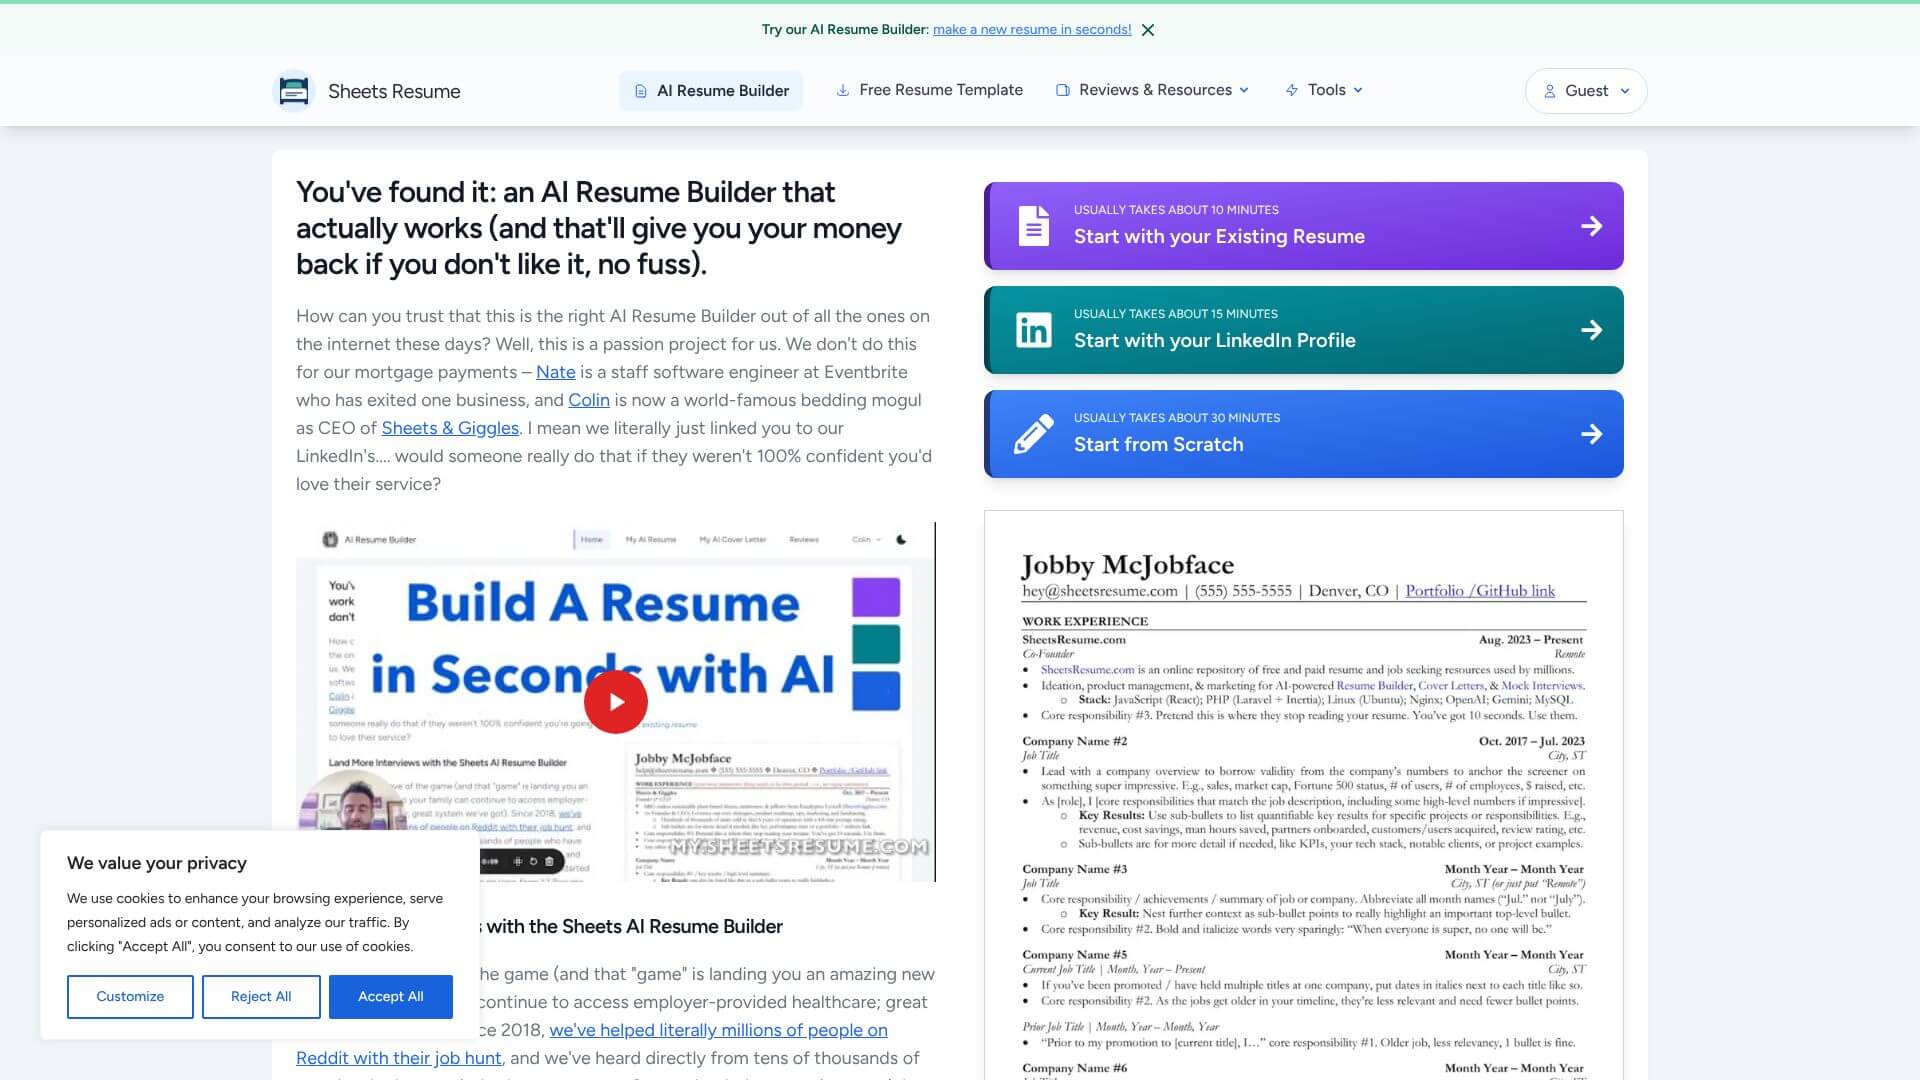The width and height of the screenshot is (1920, 1080).
Task: Open the banner link to make a new resume
Action: coord(1032,30)
